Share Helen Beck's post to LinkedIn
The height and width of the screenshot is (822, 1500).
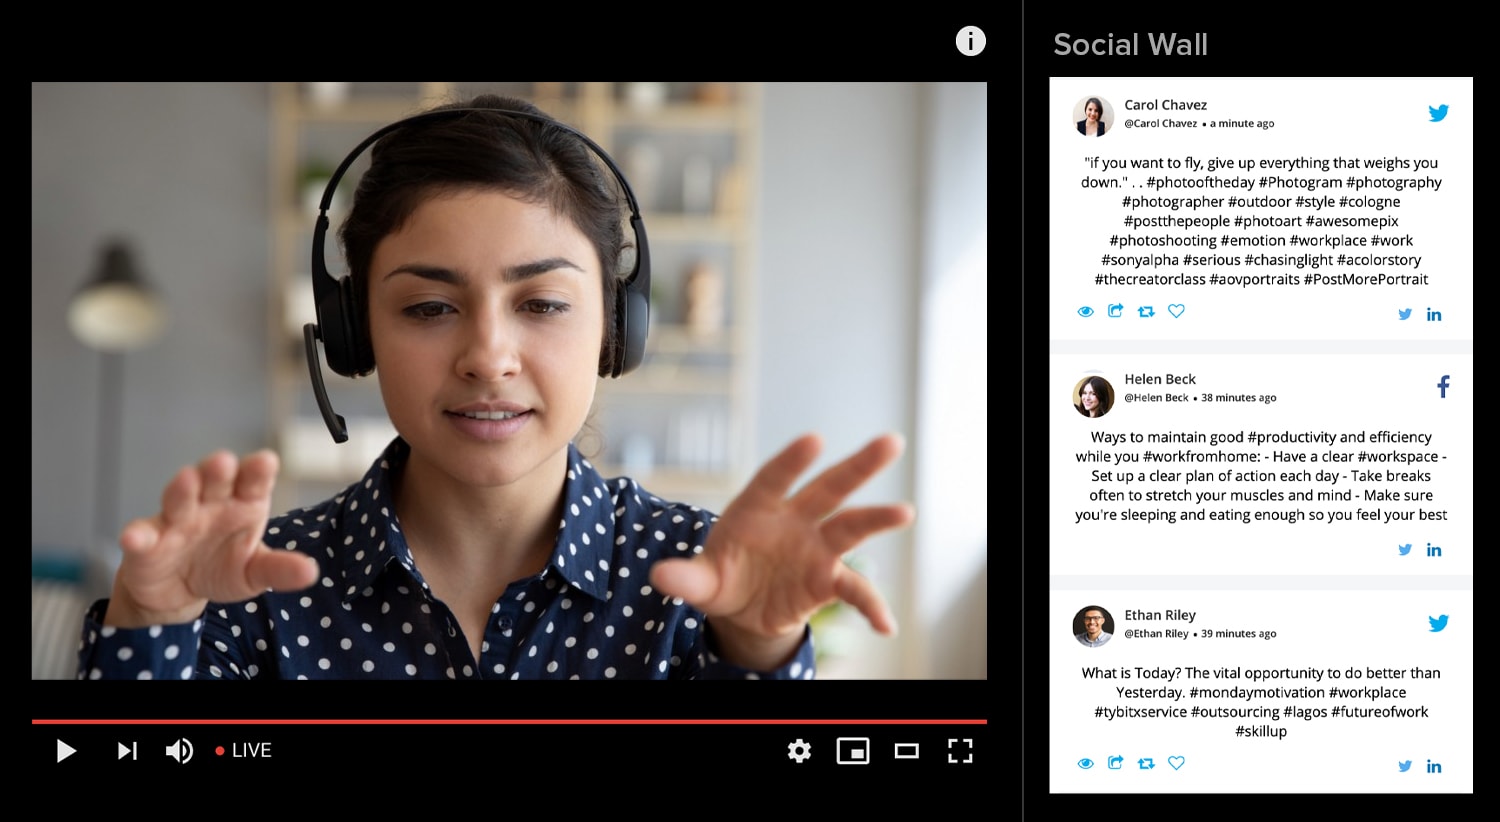pyautogui.click(x=1434, y=550)
